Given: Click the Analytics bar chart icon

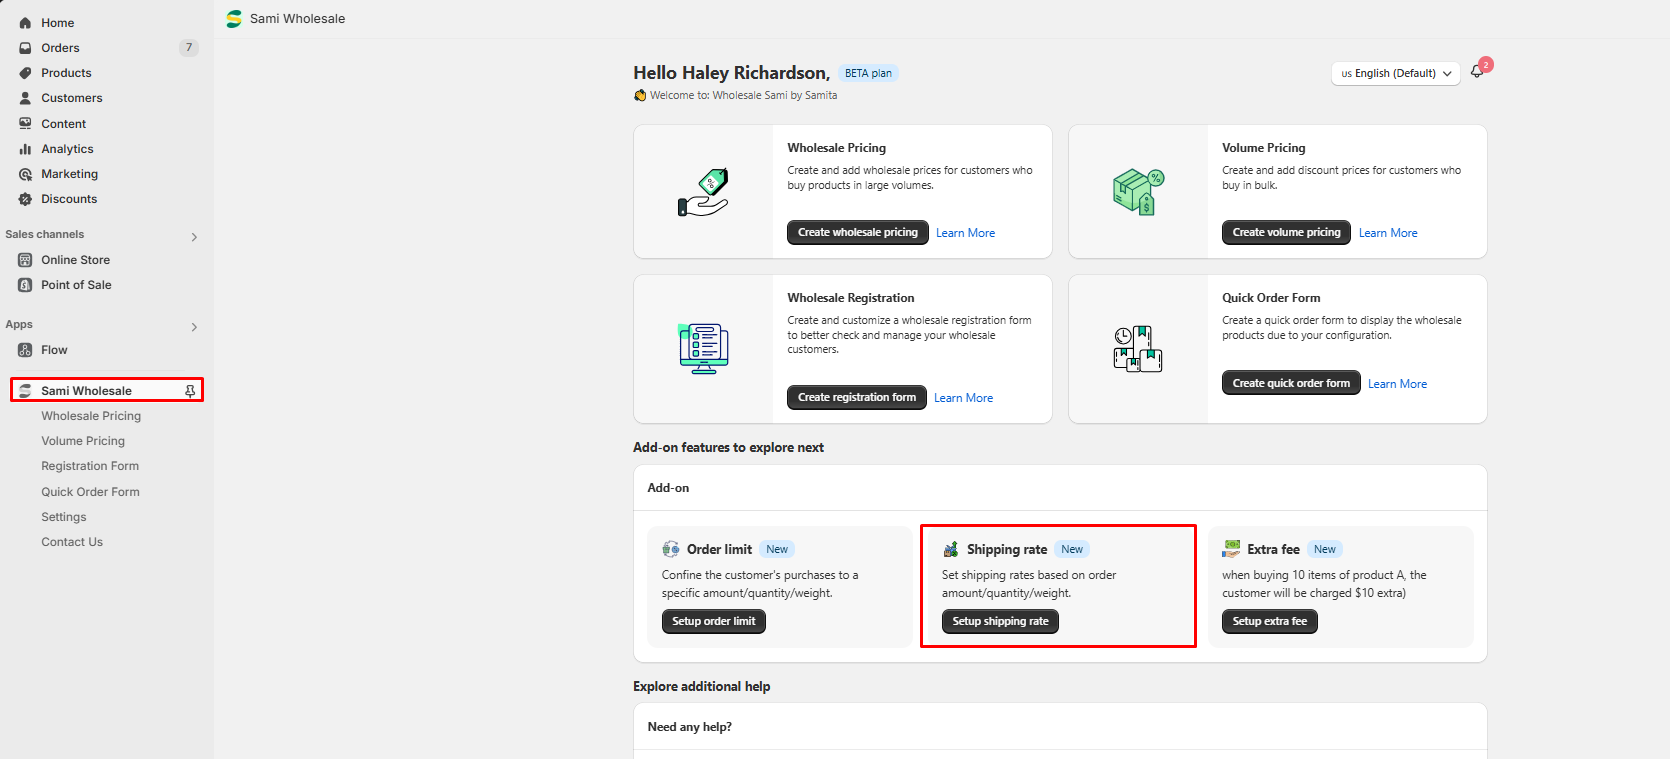Looking at the screenshot, I should [26, 149].
